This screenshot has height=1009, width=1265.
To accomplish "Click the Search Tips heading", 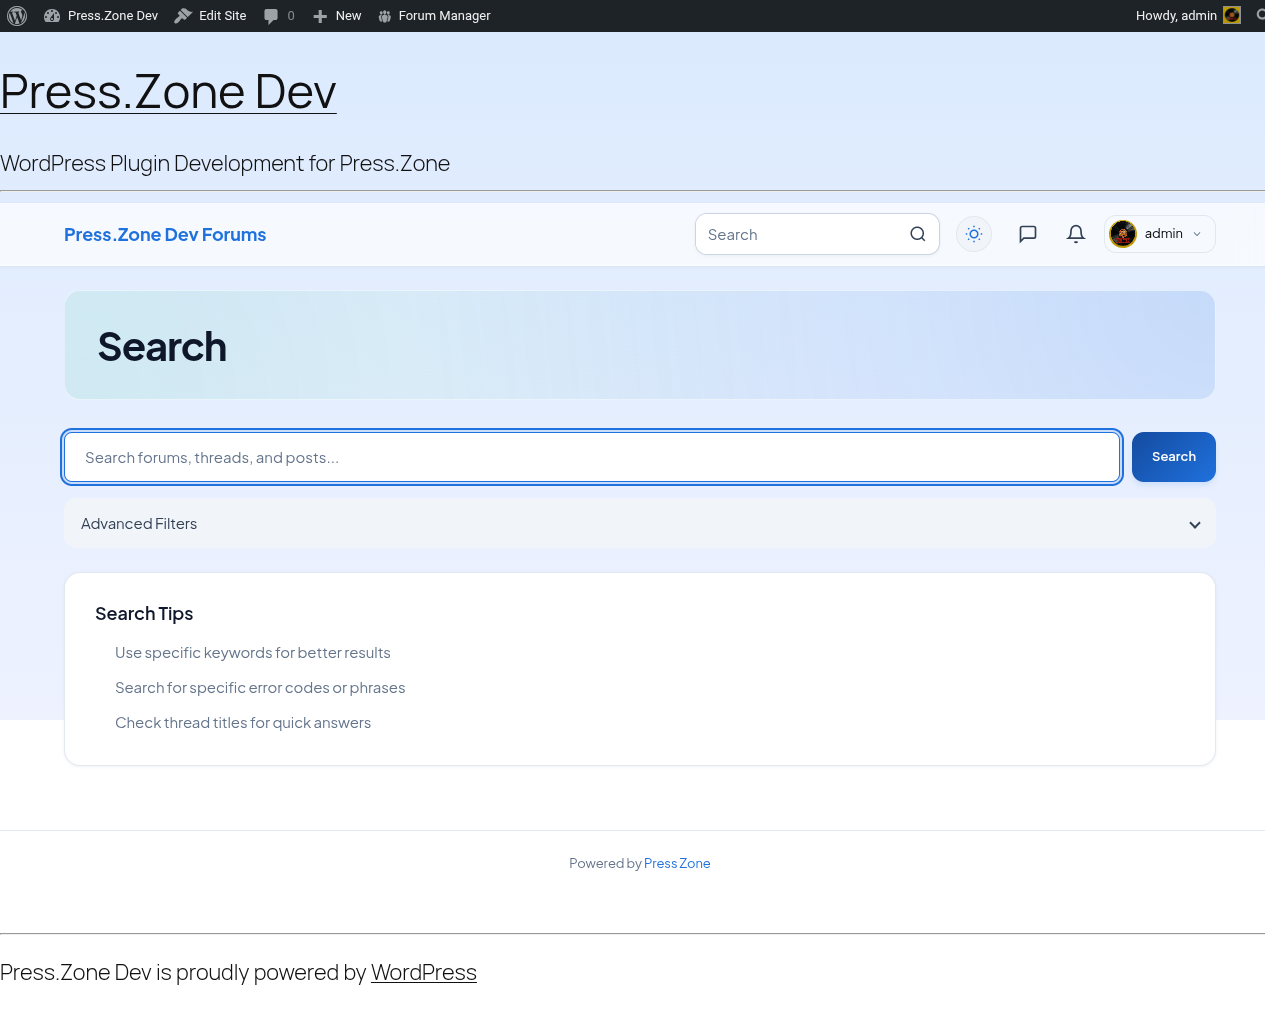I will [x=144, y=614].
